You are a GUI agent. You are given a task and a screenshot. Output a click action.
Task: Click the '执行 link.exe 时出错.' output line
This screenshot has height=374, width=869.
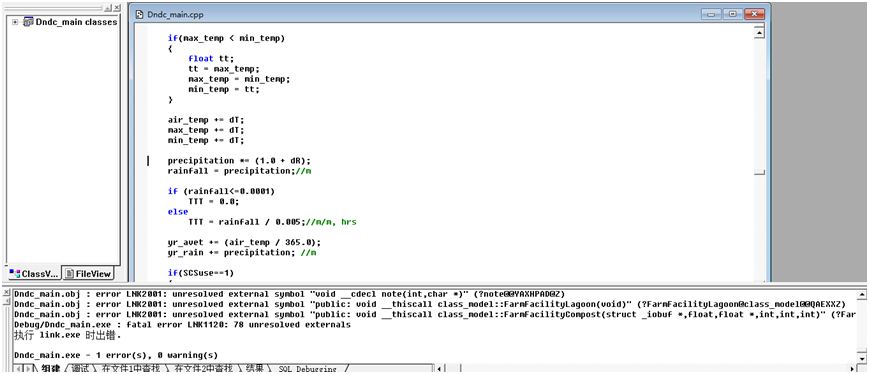(67, 335)
